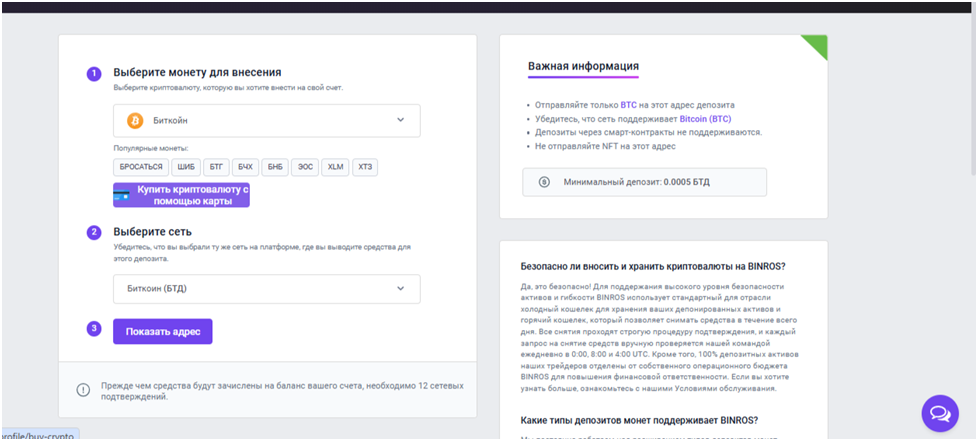
Task: Select popular coin БНБ
Action: pyautogui.click(x=274, y=167)
